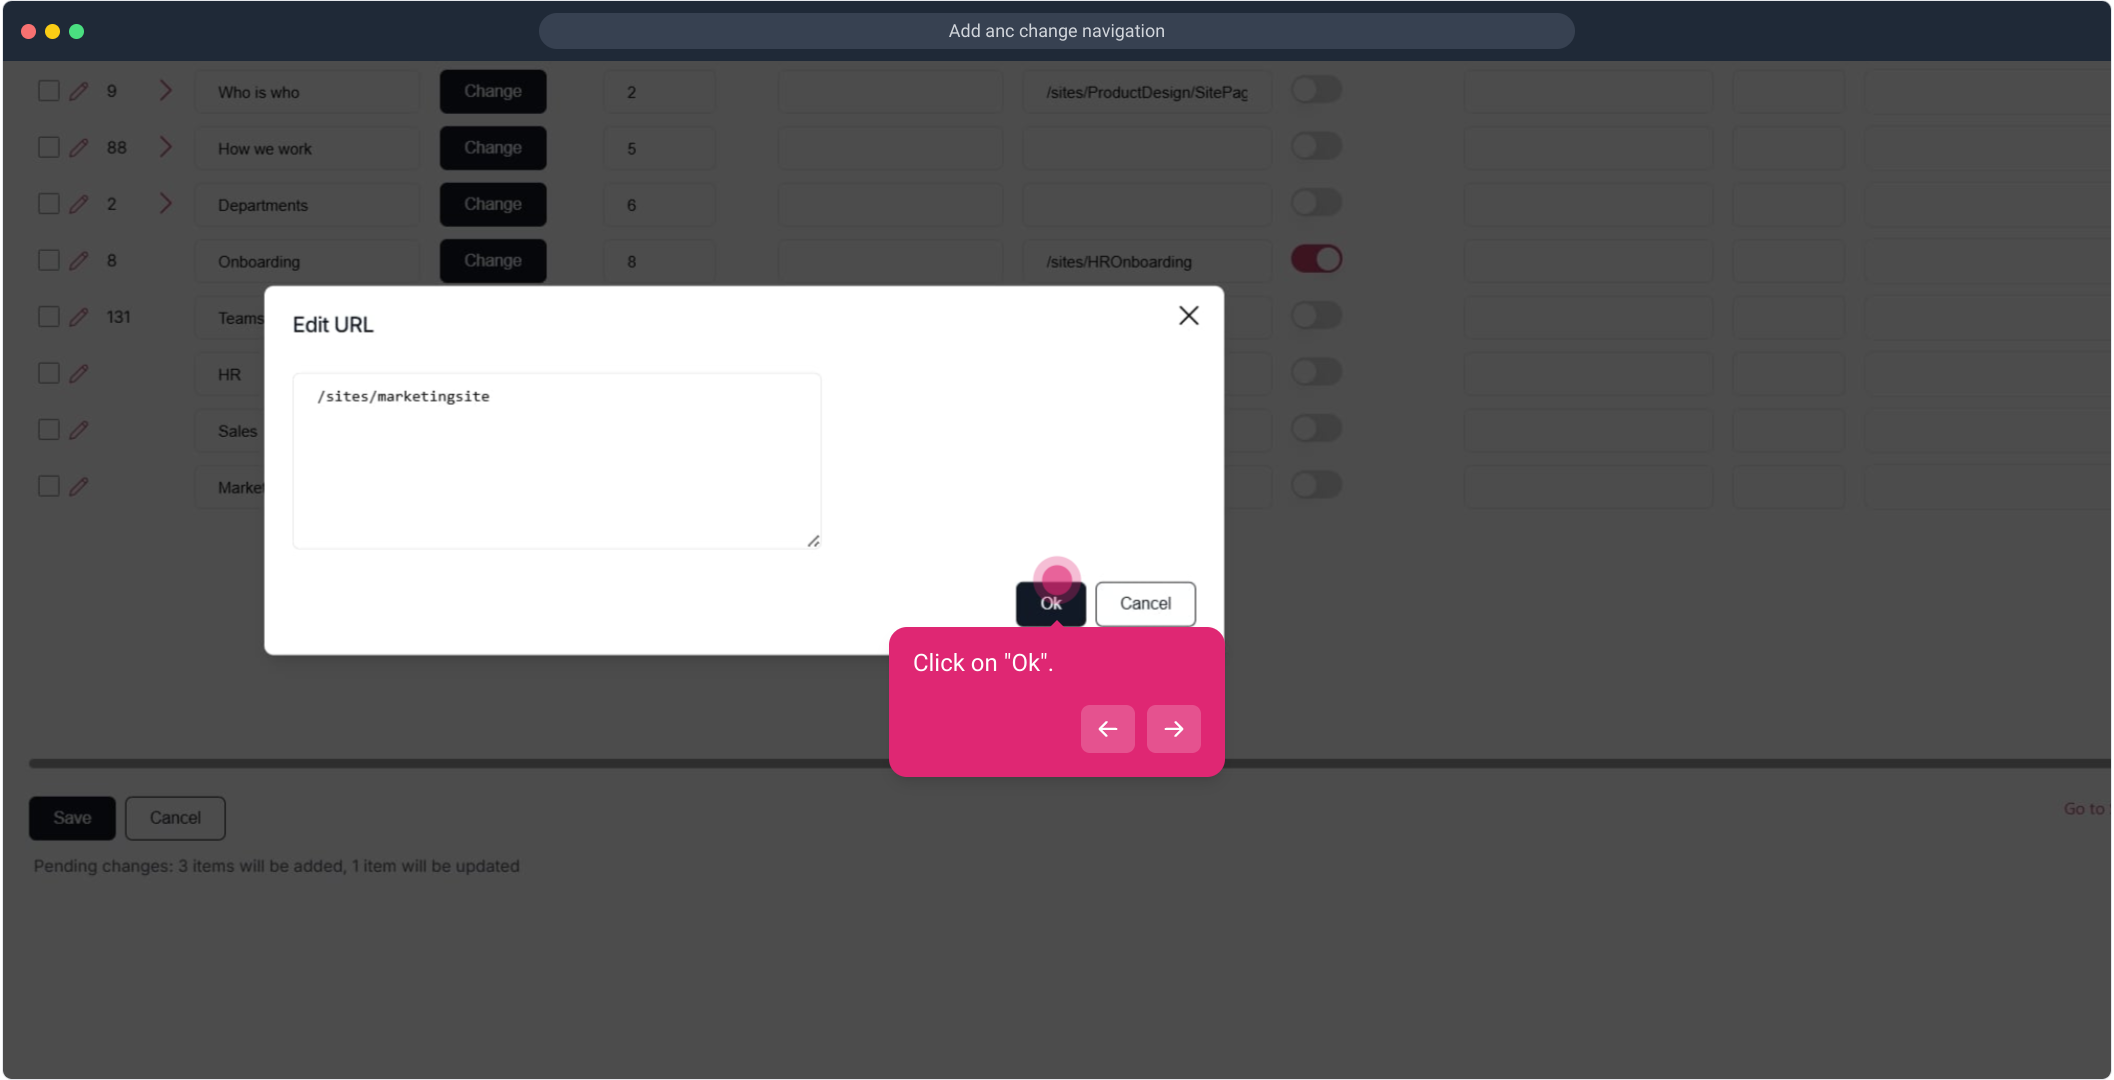Click the pencil edit icon for Onboarding row
This screenshot has width=2114, height=1080.
click(x=79, y=261)
